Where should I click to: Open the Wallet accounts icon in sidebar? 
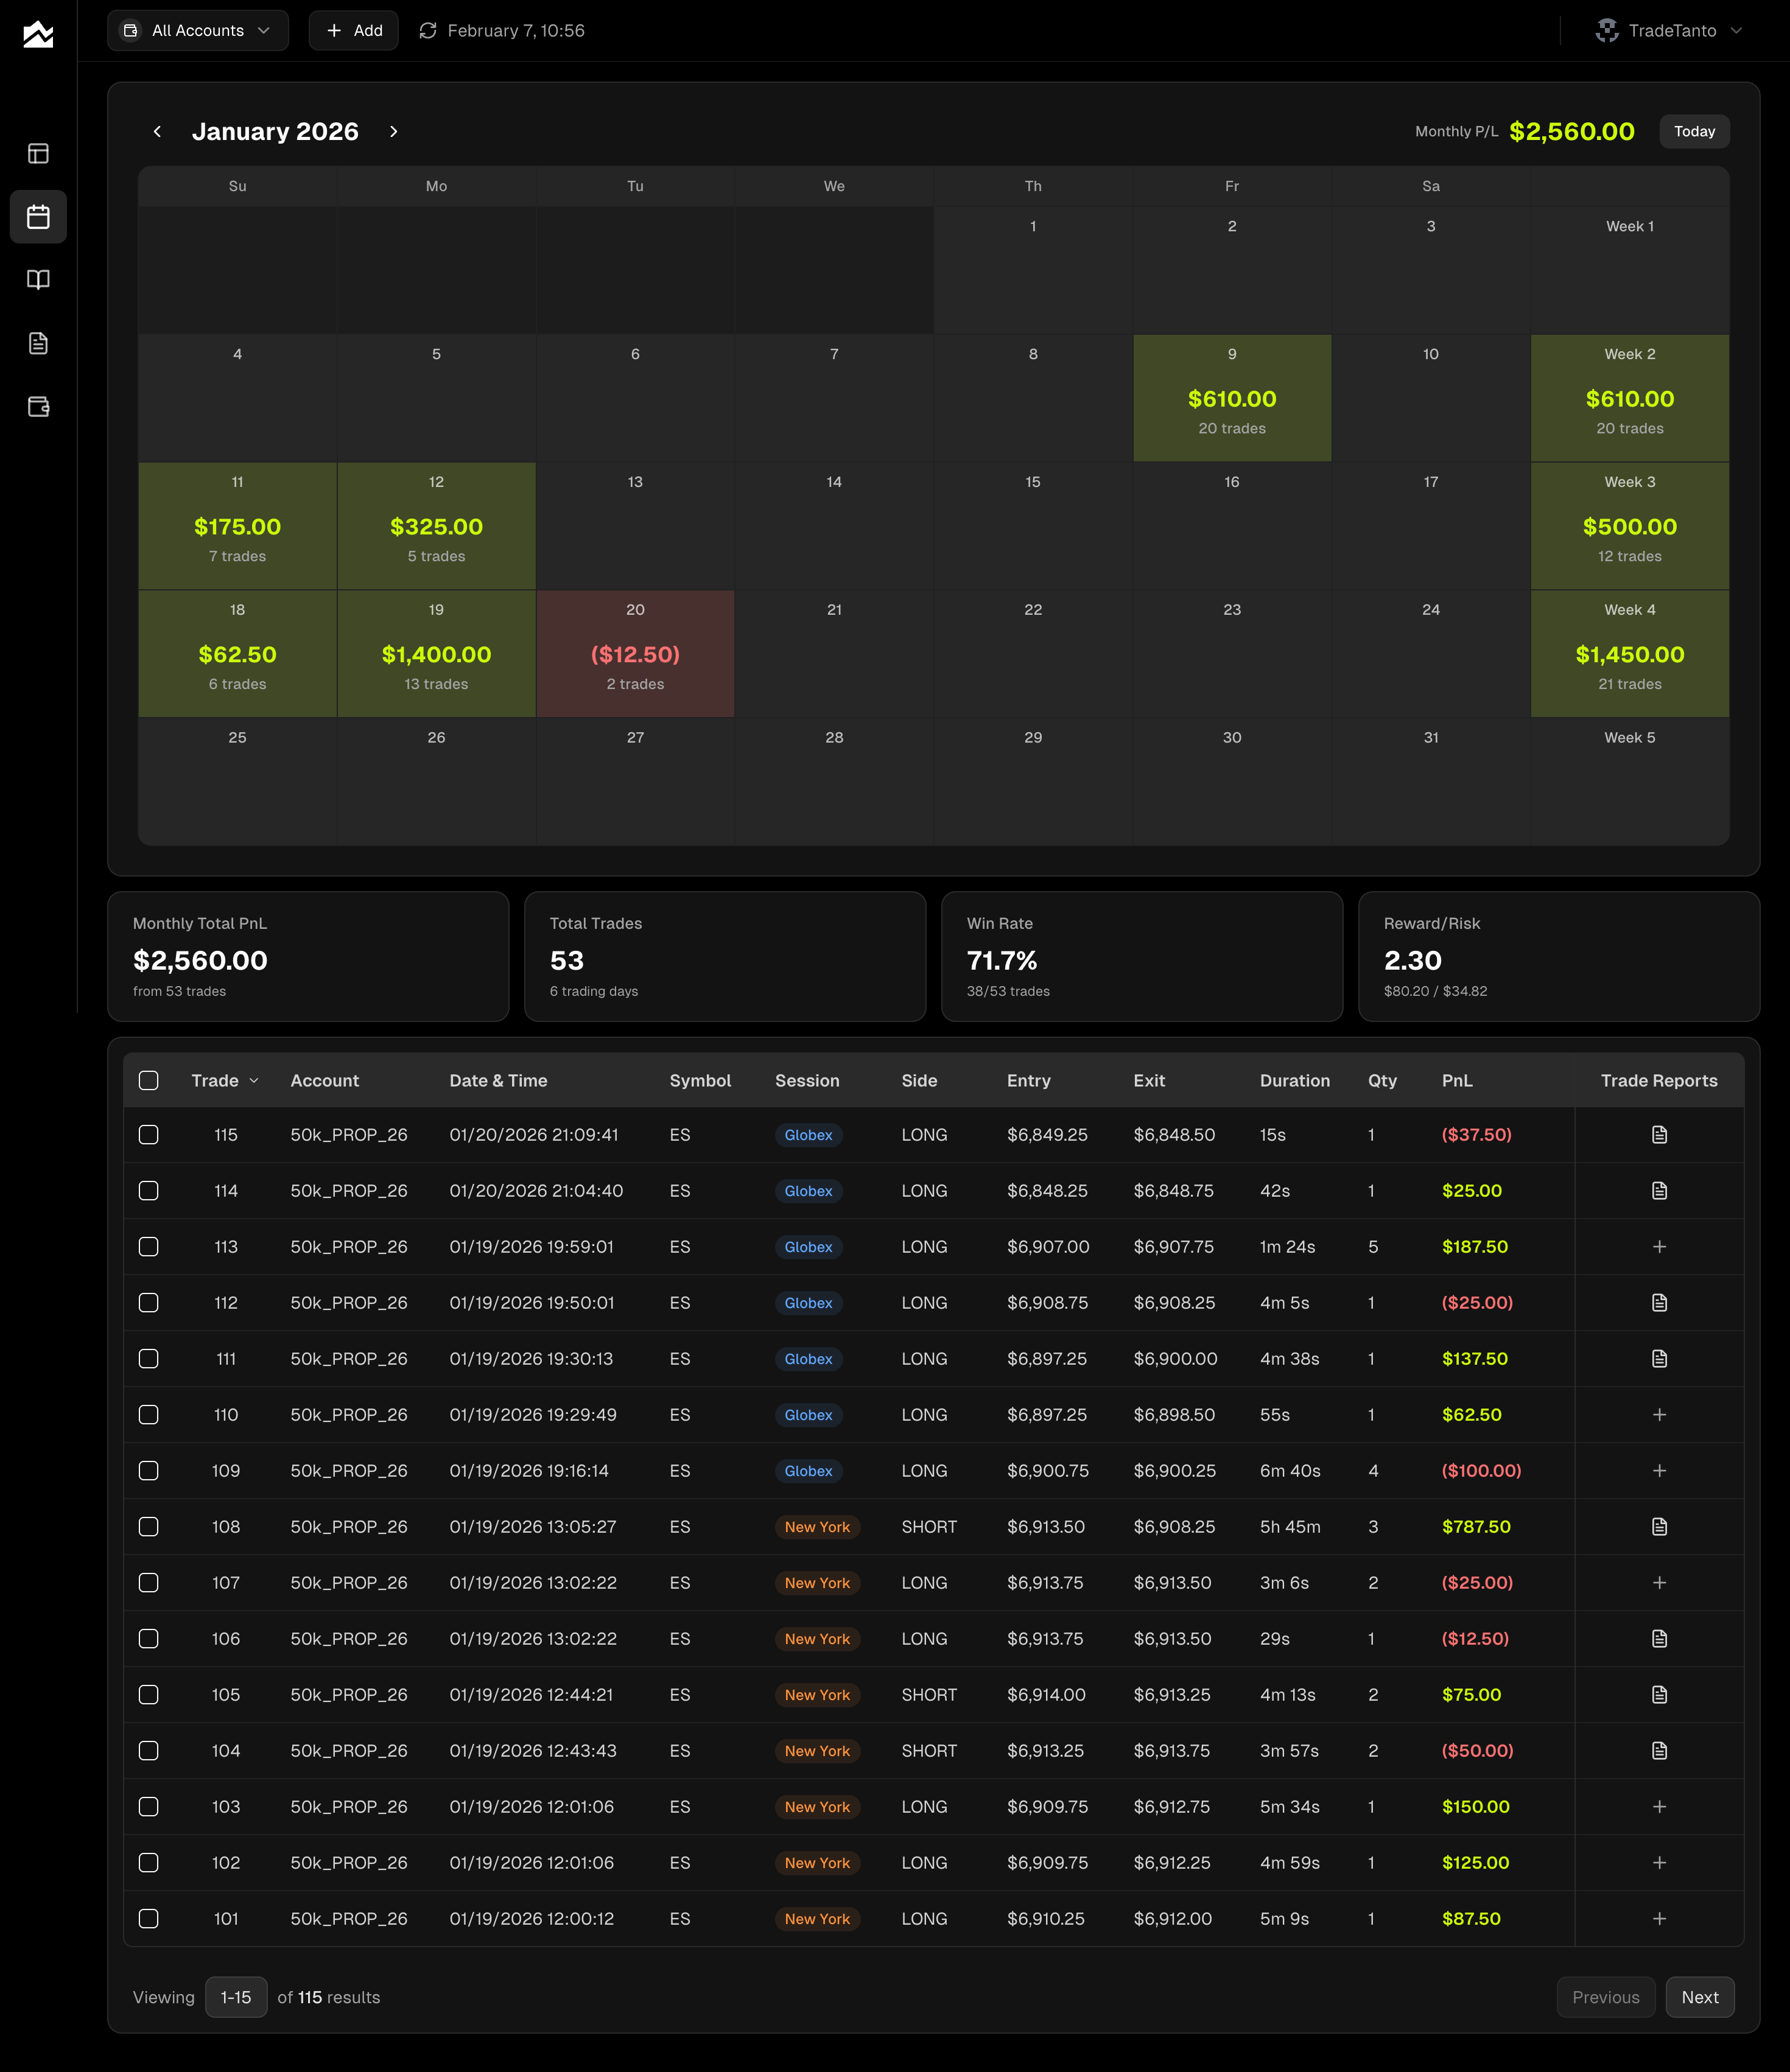pyautogui.click(x=38, y=406)
